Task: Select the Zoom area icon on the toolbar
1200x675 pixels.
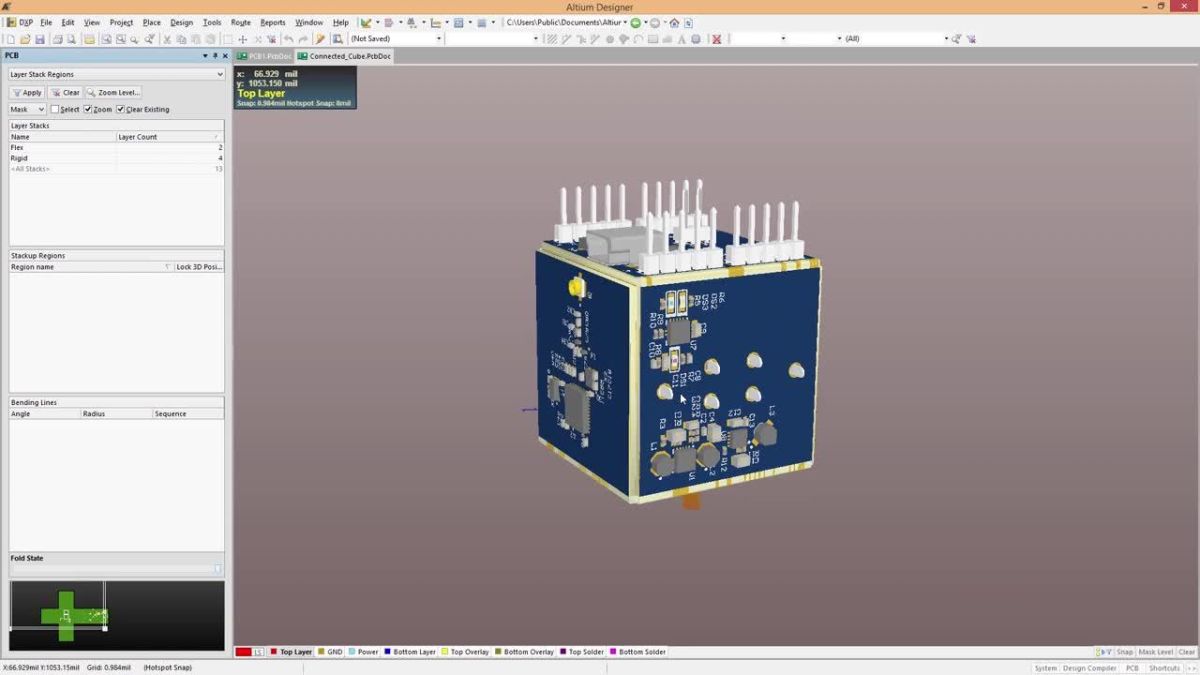Action: (119, 38)
